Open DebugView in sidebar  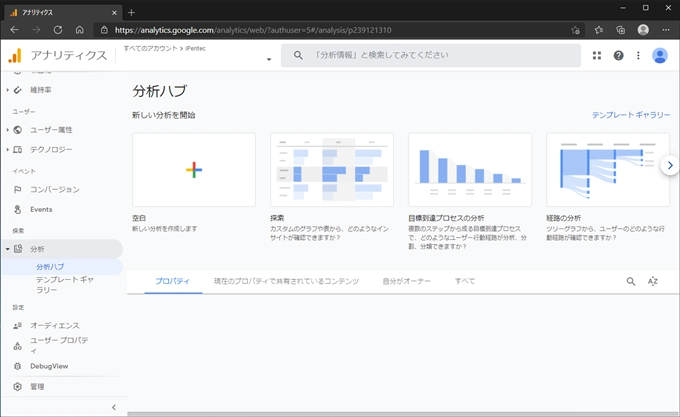click(x=49, y=366)
